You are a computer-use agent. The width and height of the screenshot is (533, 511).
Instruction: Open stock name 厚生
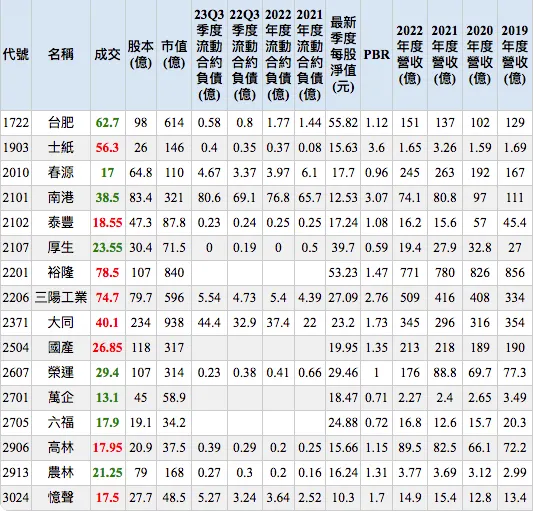pos(61,248)
